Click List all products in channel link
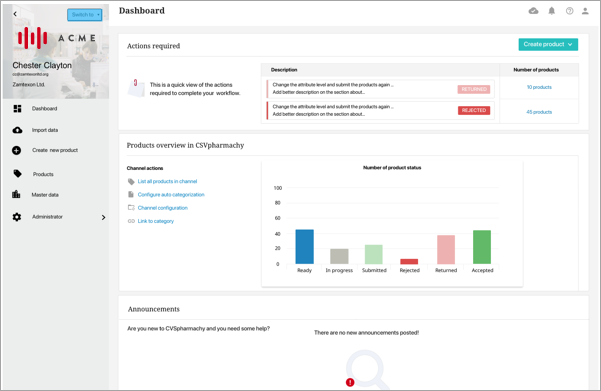601x391 pixels. 167,181
